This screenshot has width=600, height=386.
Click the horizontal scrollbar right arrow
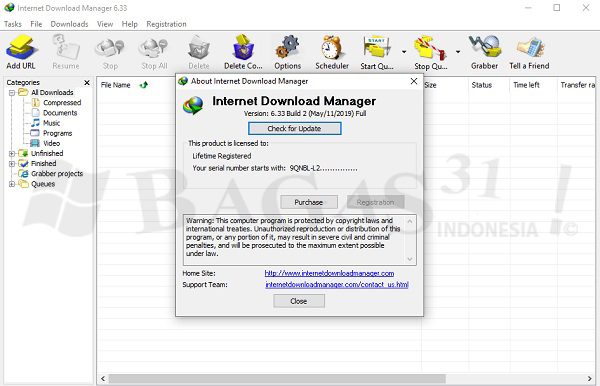coord(590,378)
